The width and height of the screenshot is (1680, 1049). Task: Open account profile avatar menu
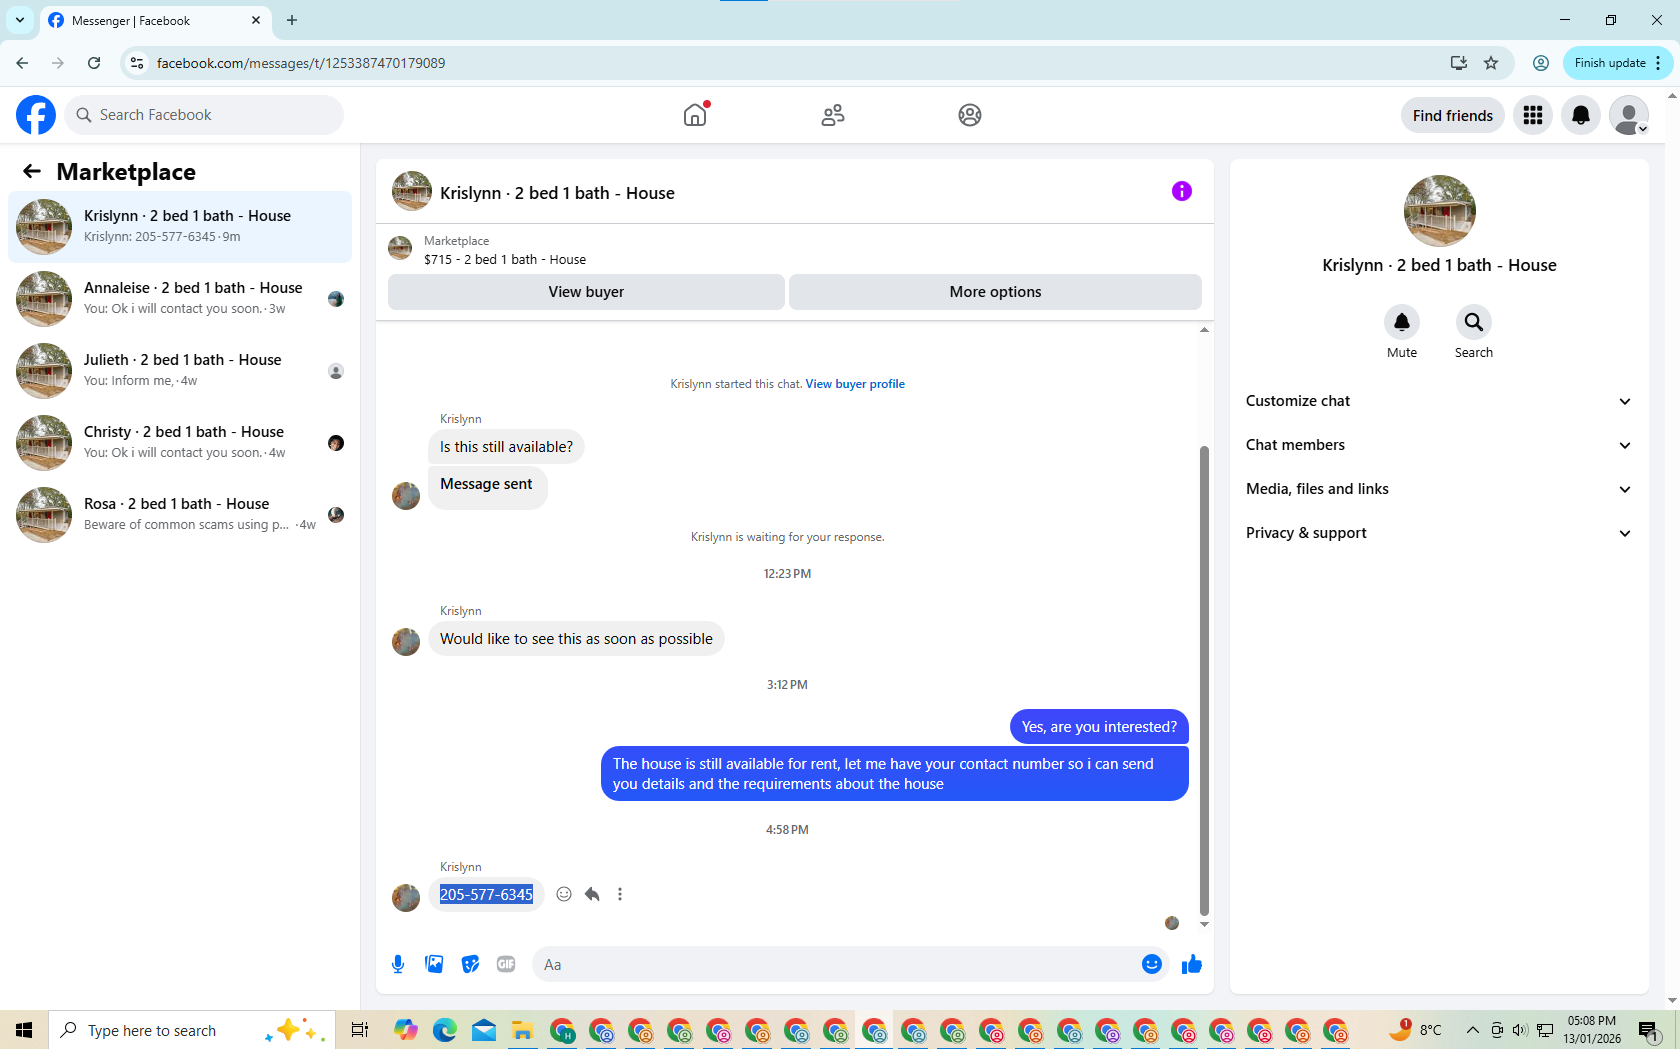1629,115
